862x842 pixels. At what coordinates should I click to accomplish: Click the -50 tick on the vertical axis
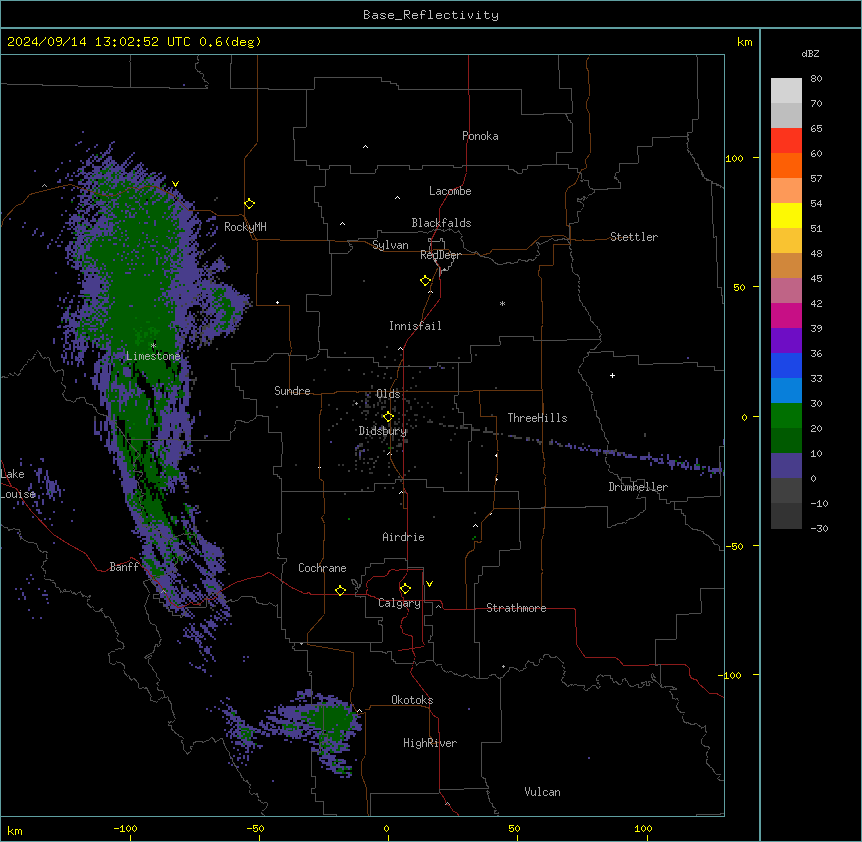734,546
